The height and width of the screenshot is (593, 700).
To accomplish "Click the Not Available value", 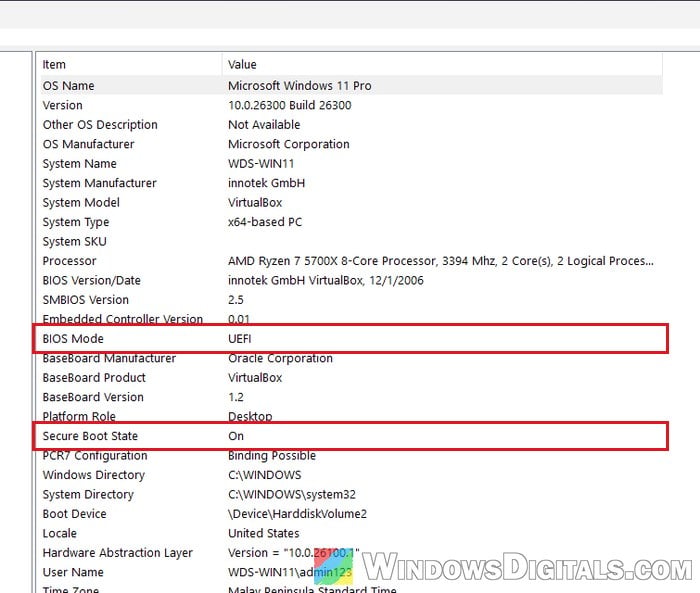I will (x=264, y=125).
